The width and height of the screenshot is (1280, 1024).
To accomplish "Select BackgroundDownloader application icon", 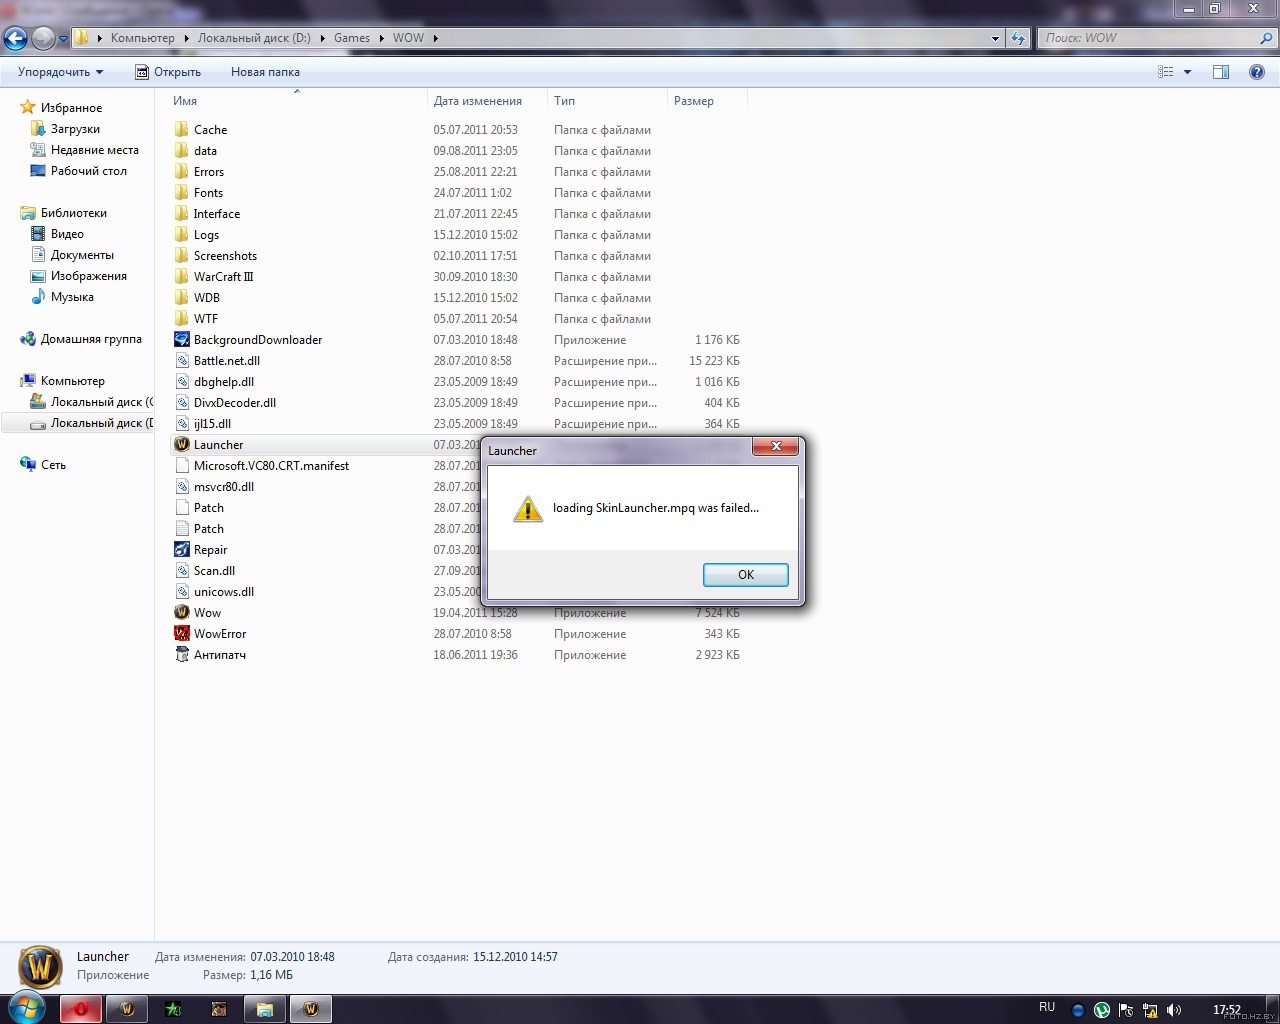I will 181,339.
